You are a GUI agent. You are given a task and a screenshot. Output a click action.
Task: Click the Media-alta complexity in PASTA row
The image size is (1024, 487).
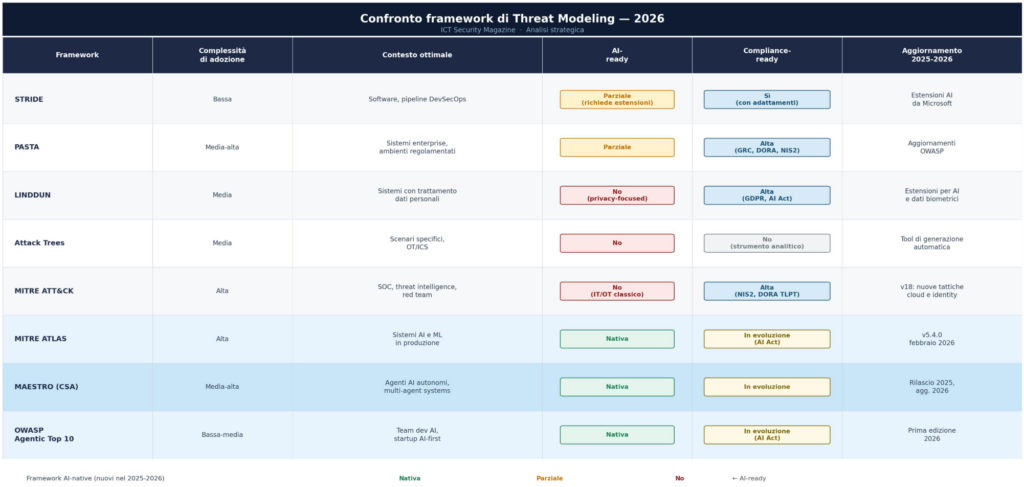tap(222, 147)
